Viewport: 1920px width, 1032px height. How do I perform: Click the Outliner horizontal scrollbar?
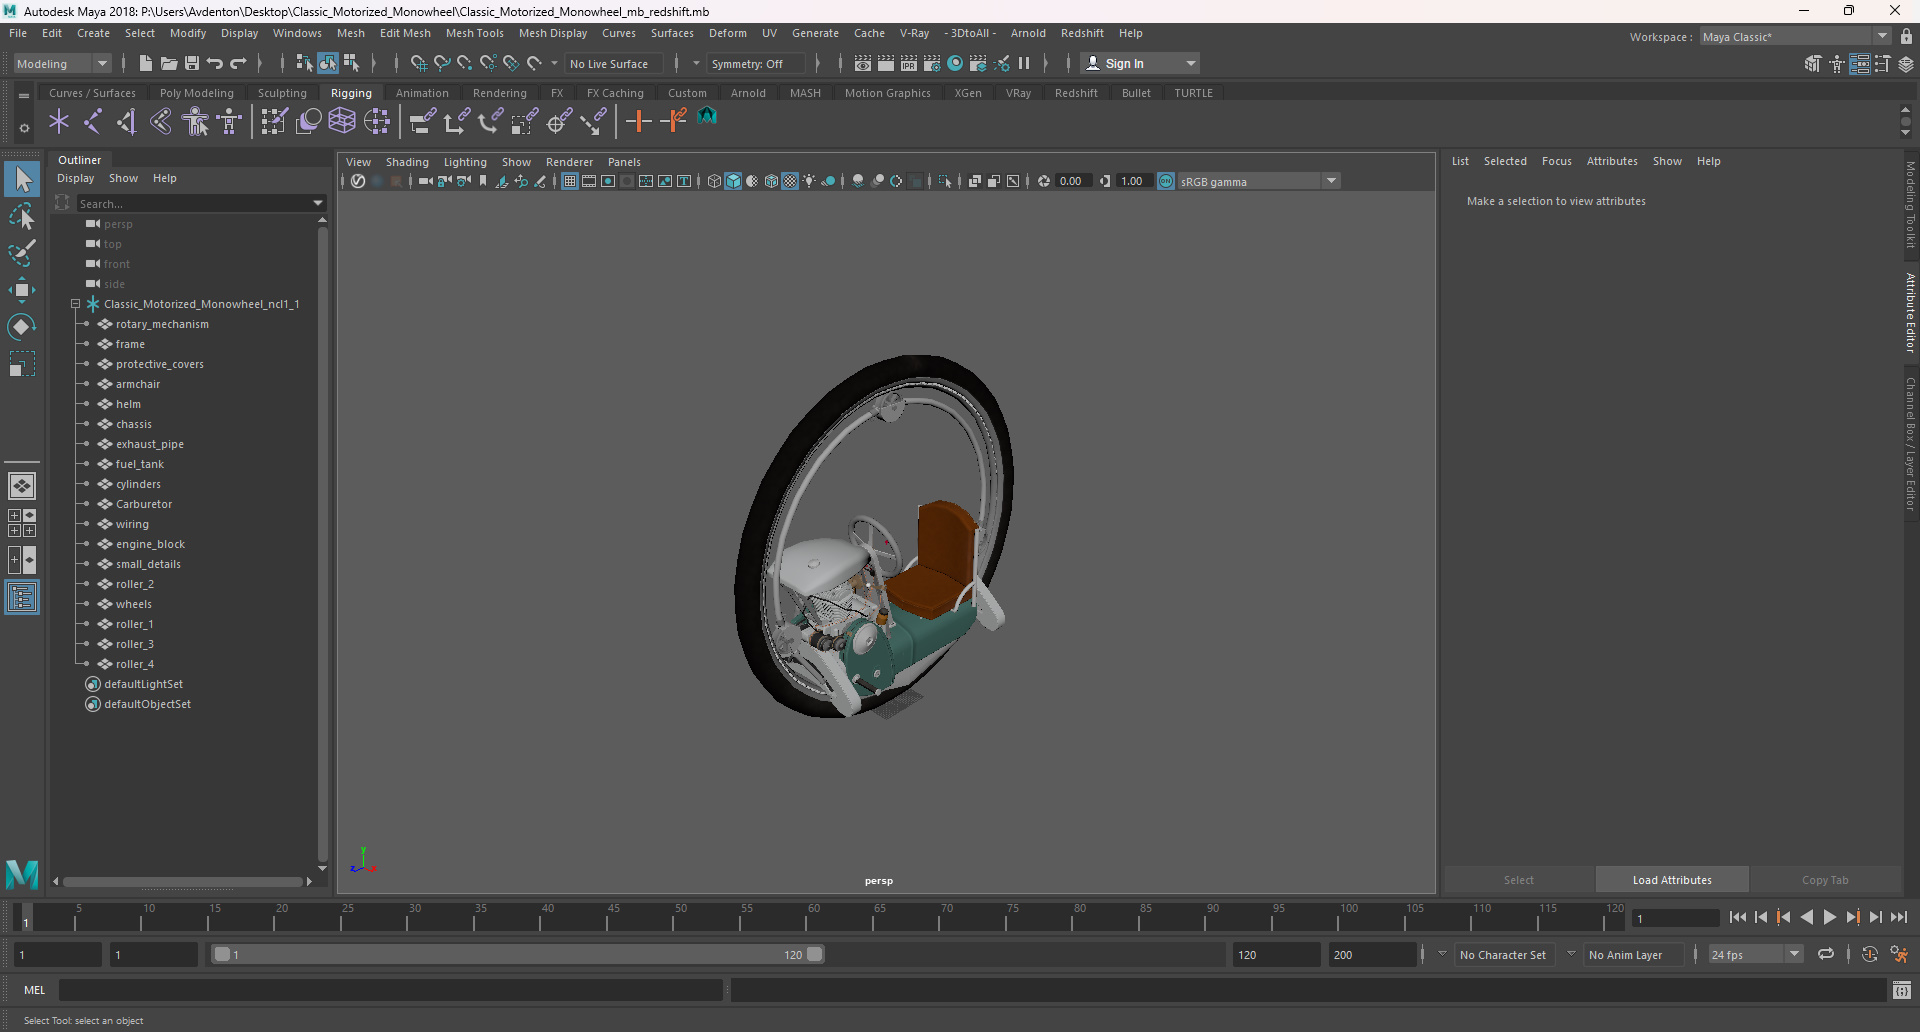[182, 882]
